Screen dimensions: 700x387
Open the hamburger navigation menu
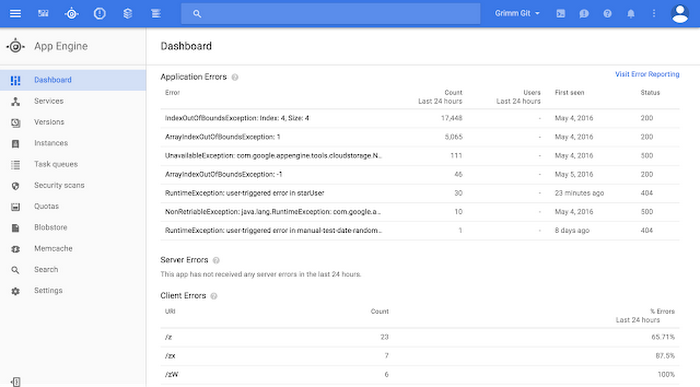click(x=15, y=13)
